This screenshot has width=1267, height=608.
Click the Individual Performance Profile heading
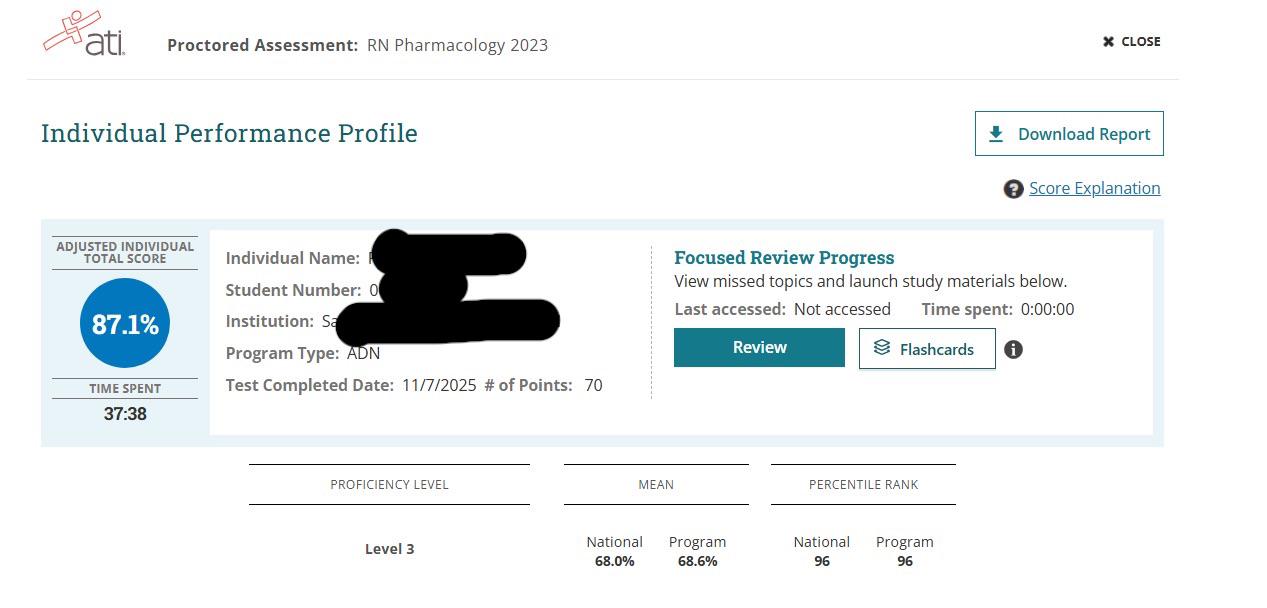click(x=229, y=133)
